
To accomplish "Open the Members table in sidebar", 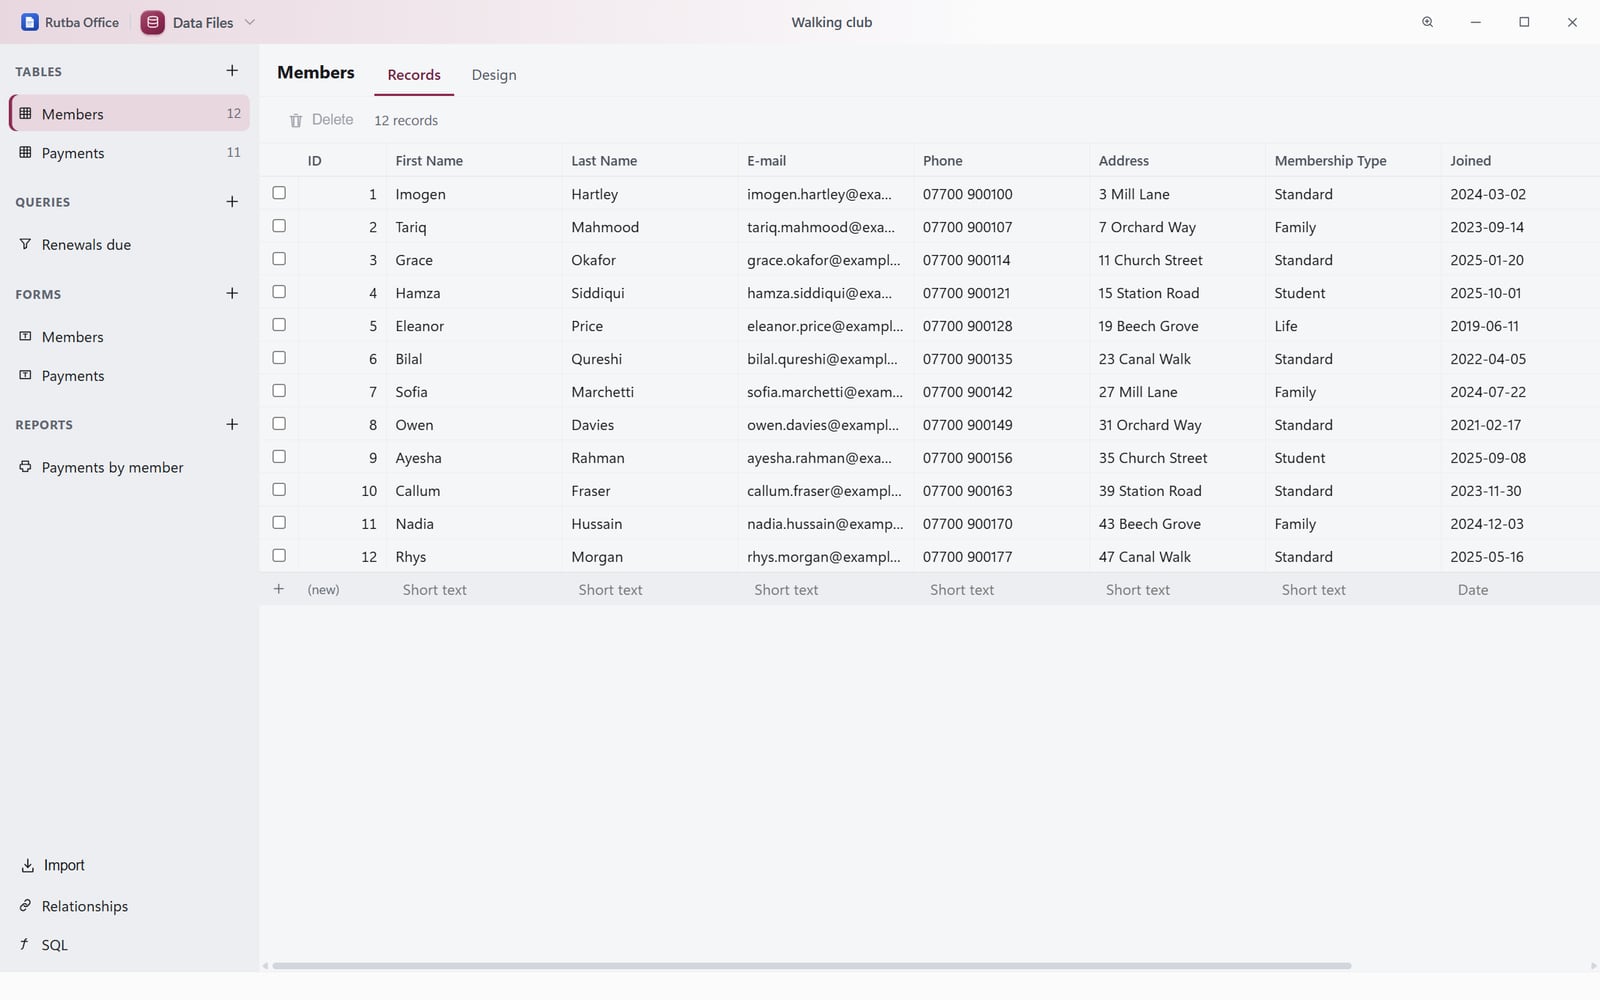I will (130, 113).
